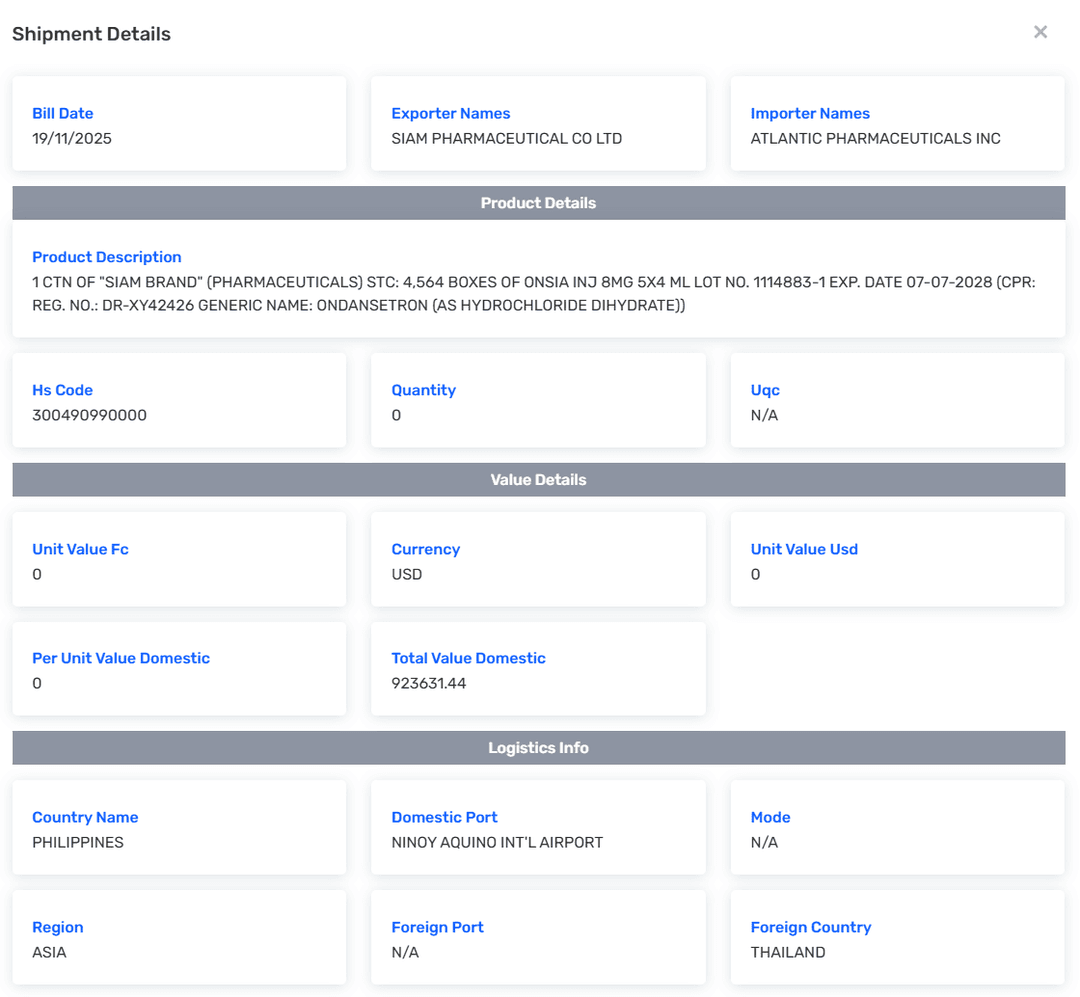Click the Product Details section header

coord(538,203)
